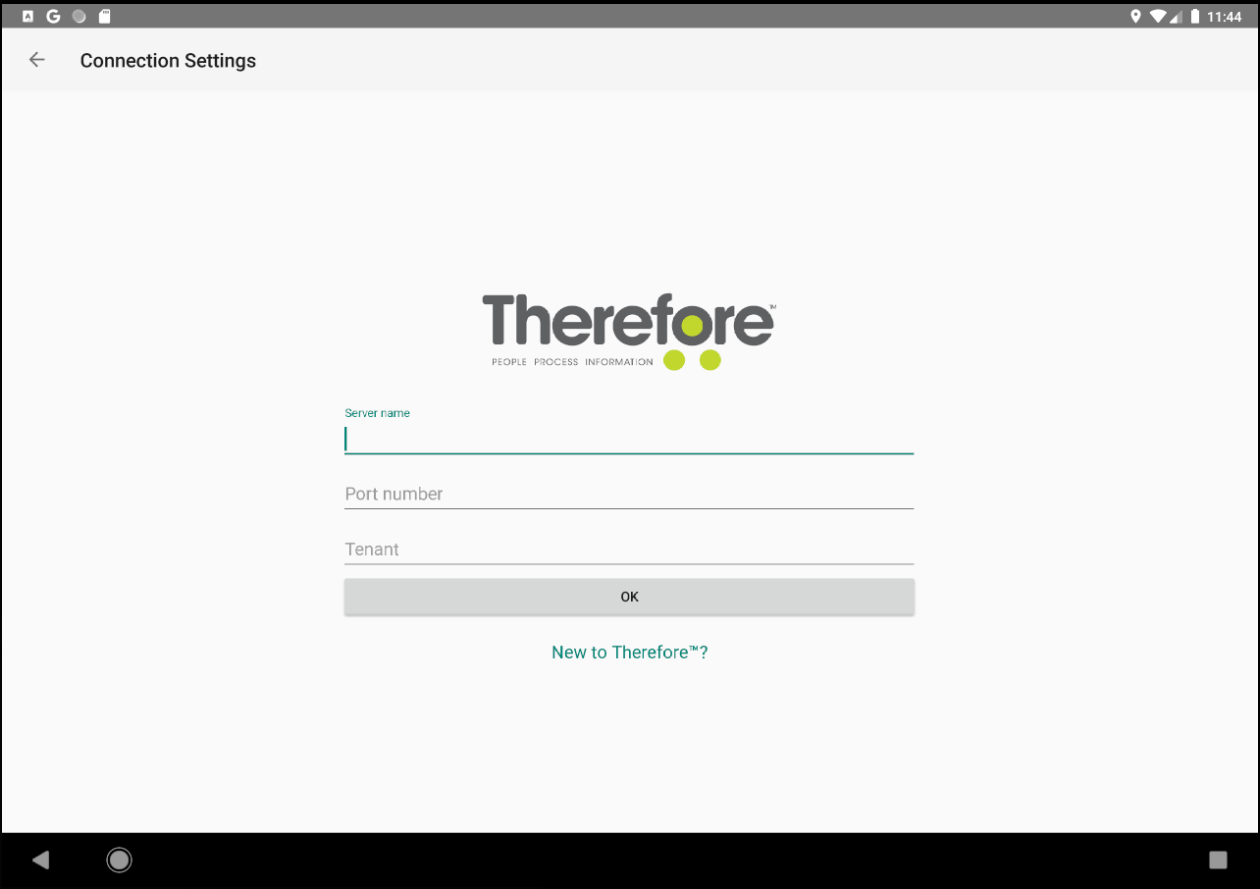The image size is (1260, 889).
Task: Tap the SD card notification icon
Action: (104, 15)
